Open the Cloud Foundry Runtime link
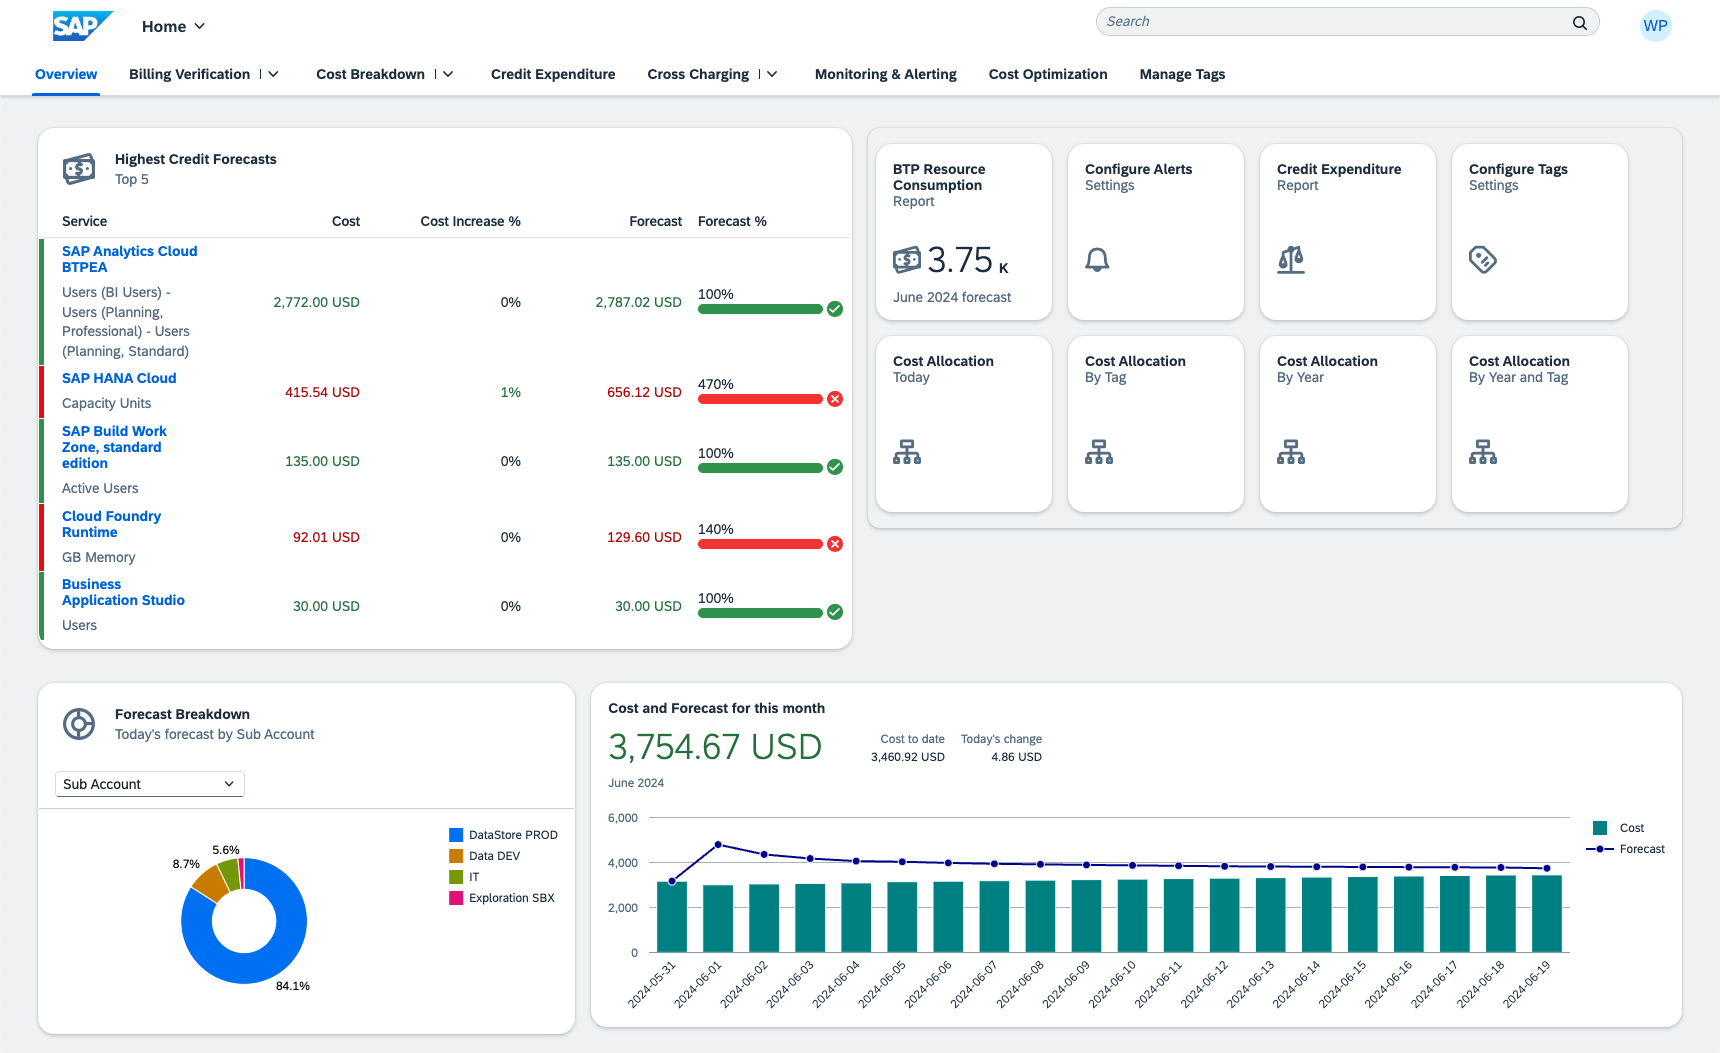The height and width of the screenshot is (1053, 1720). [x=111, y=524]
